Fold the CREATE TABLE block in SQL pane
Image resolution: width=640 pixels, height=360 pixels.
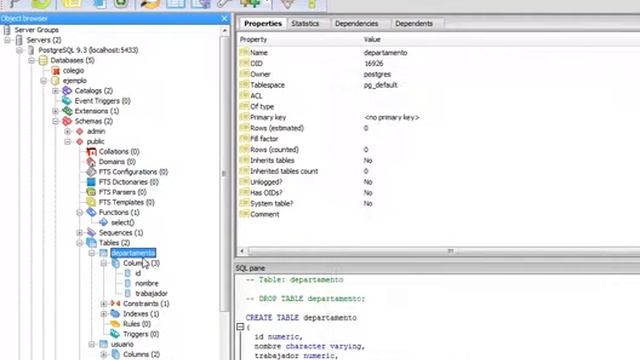click(240, 327)
